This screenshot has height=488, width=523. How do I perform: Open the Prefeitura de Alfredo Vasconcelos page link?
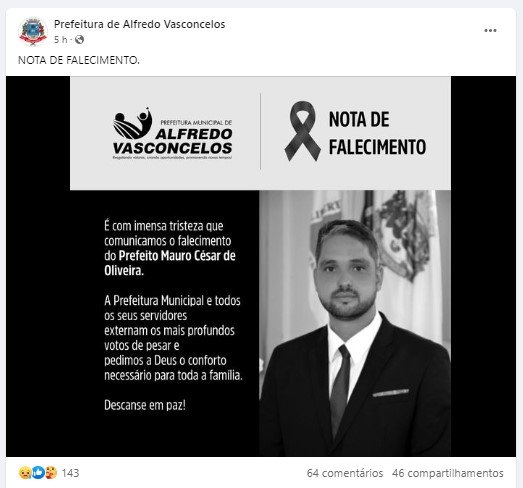(139, 24)
